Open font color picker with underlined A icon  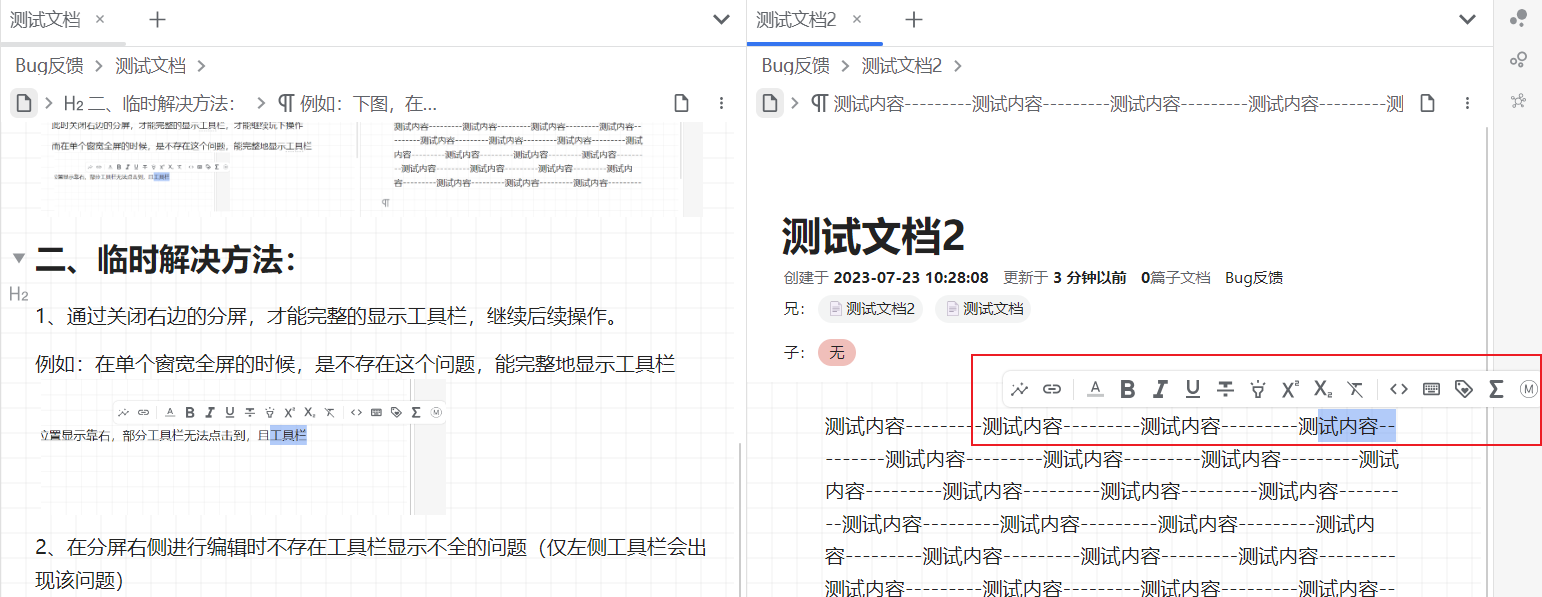point(1095,389)
